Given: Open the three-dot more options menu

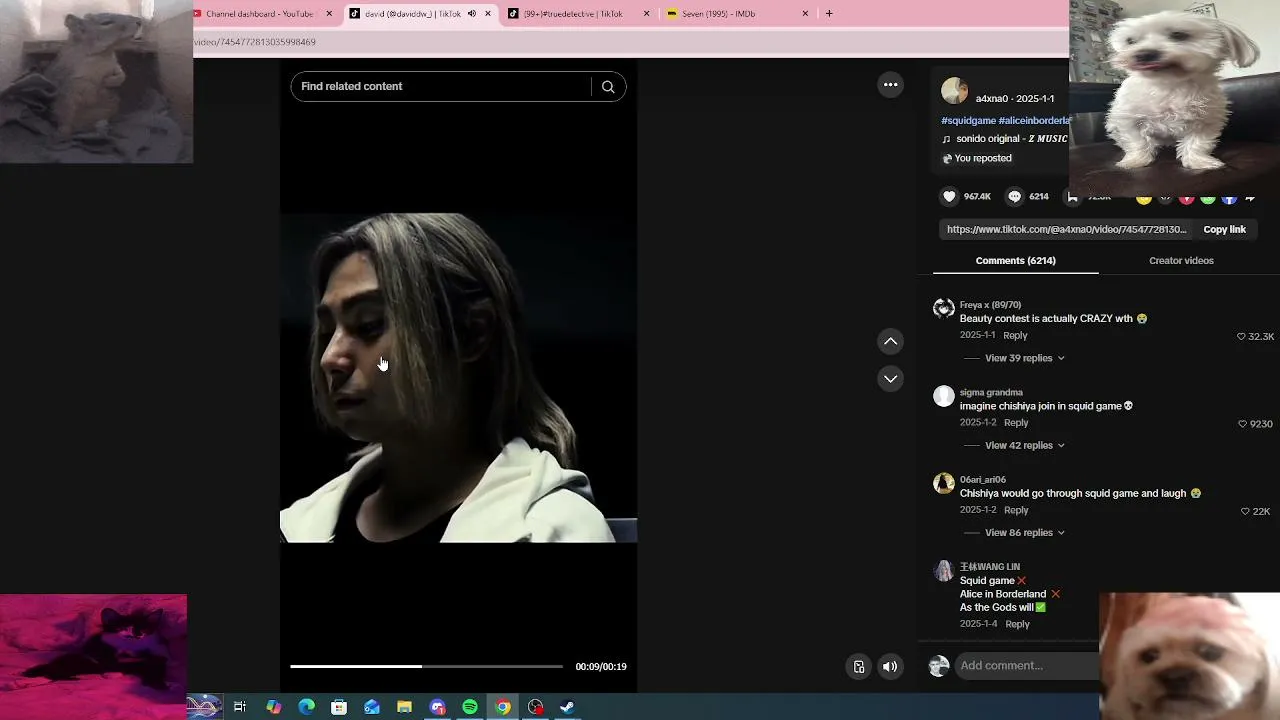Looking at the screenshot, I should (x=890, y=85).
